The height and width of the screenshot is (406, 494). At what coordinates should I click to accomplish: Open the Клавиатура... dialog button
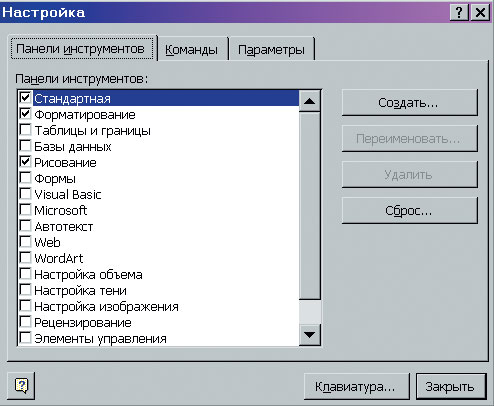point(356,387)
